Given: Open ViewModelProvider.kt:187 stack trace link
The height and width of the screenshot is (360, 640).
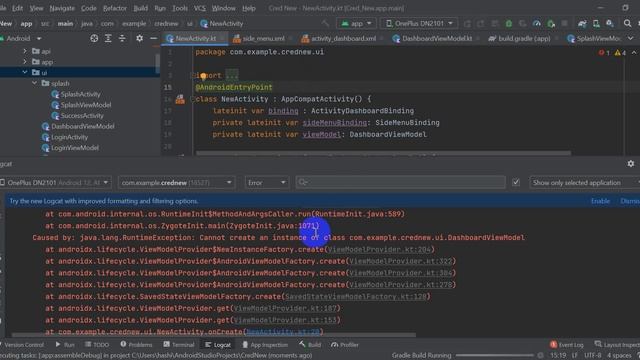Looking at the screenshot, I should tap(285, 309).
